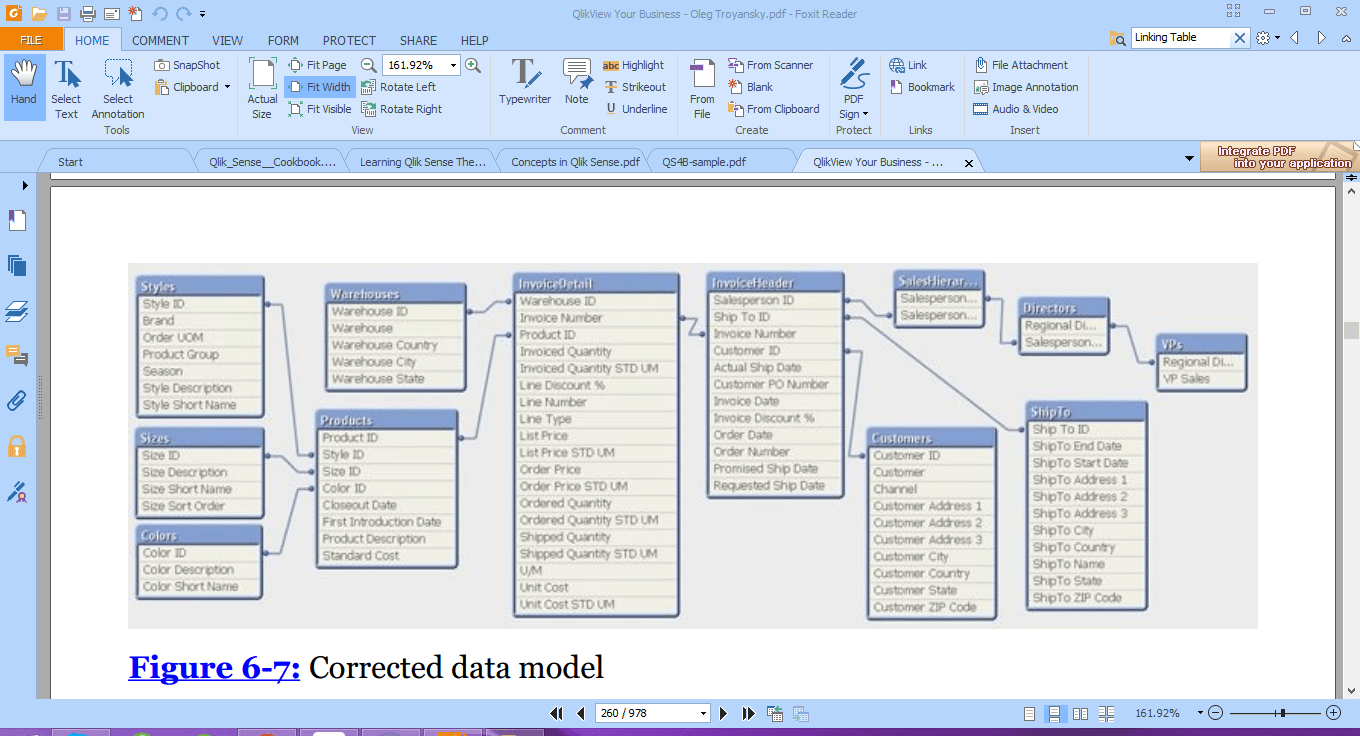The width and height of the screenshot is (1360, 736).
Task: Toggle Fit Width view mode
Action: pyautogui.click(x=319, y=87)
